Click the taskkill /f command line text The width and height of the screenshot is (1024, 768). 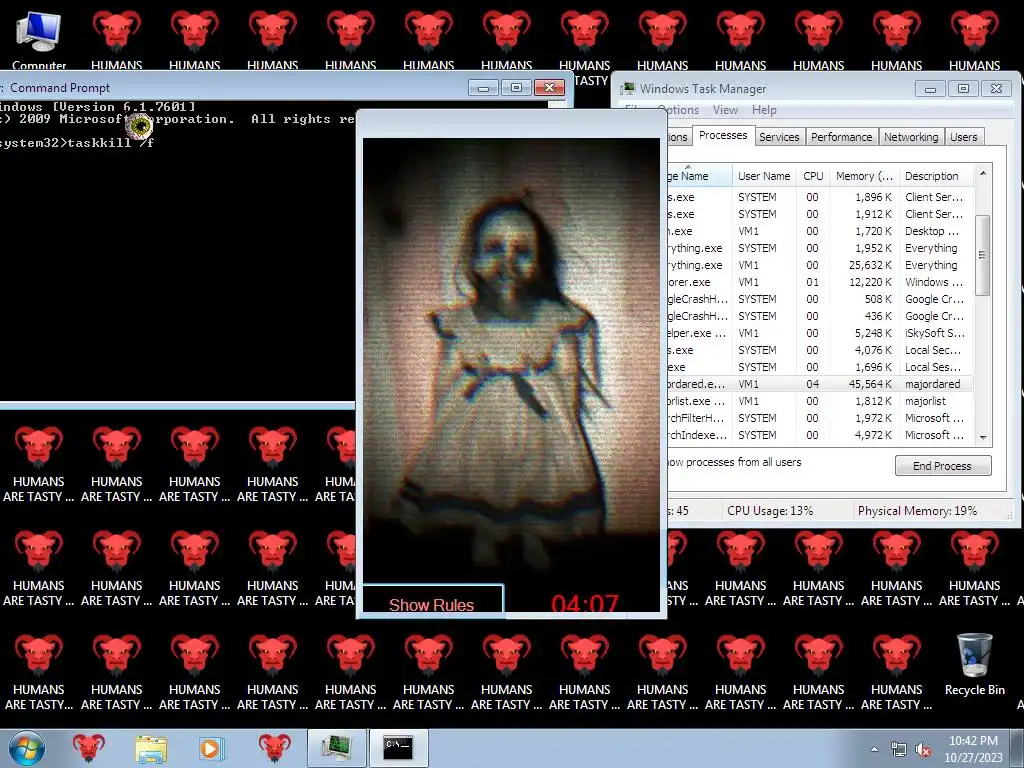click(110, 142)
